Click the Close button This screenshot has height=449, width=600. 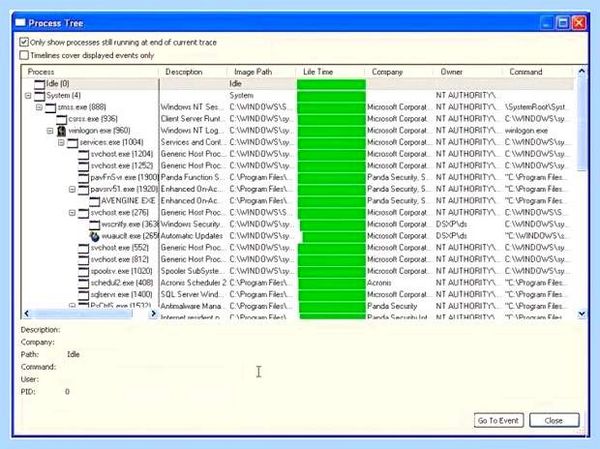click(x=554, y=421)
